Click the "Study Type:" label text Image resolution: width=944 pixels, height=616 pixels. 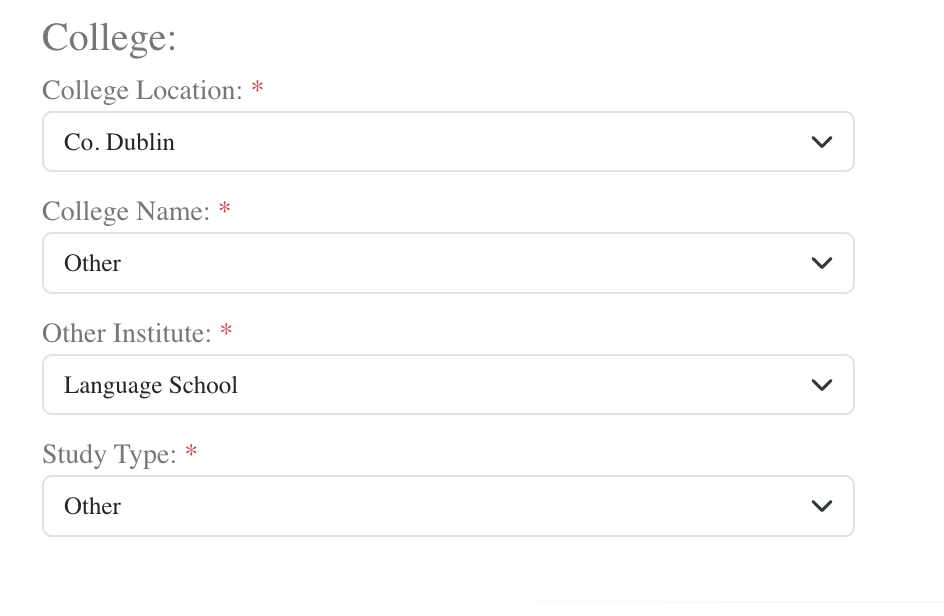110,455
